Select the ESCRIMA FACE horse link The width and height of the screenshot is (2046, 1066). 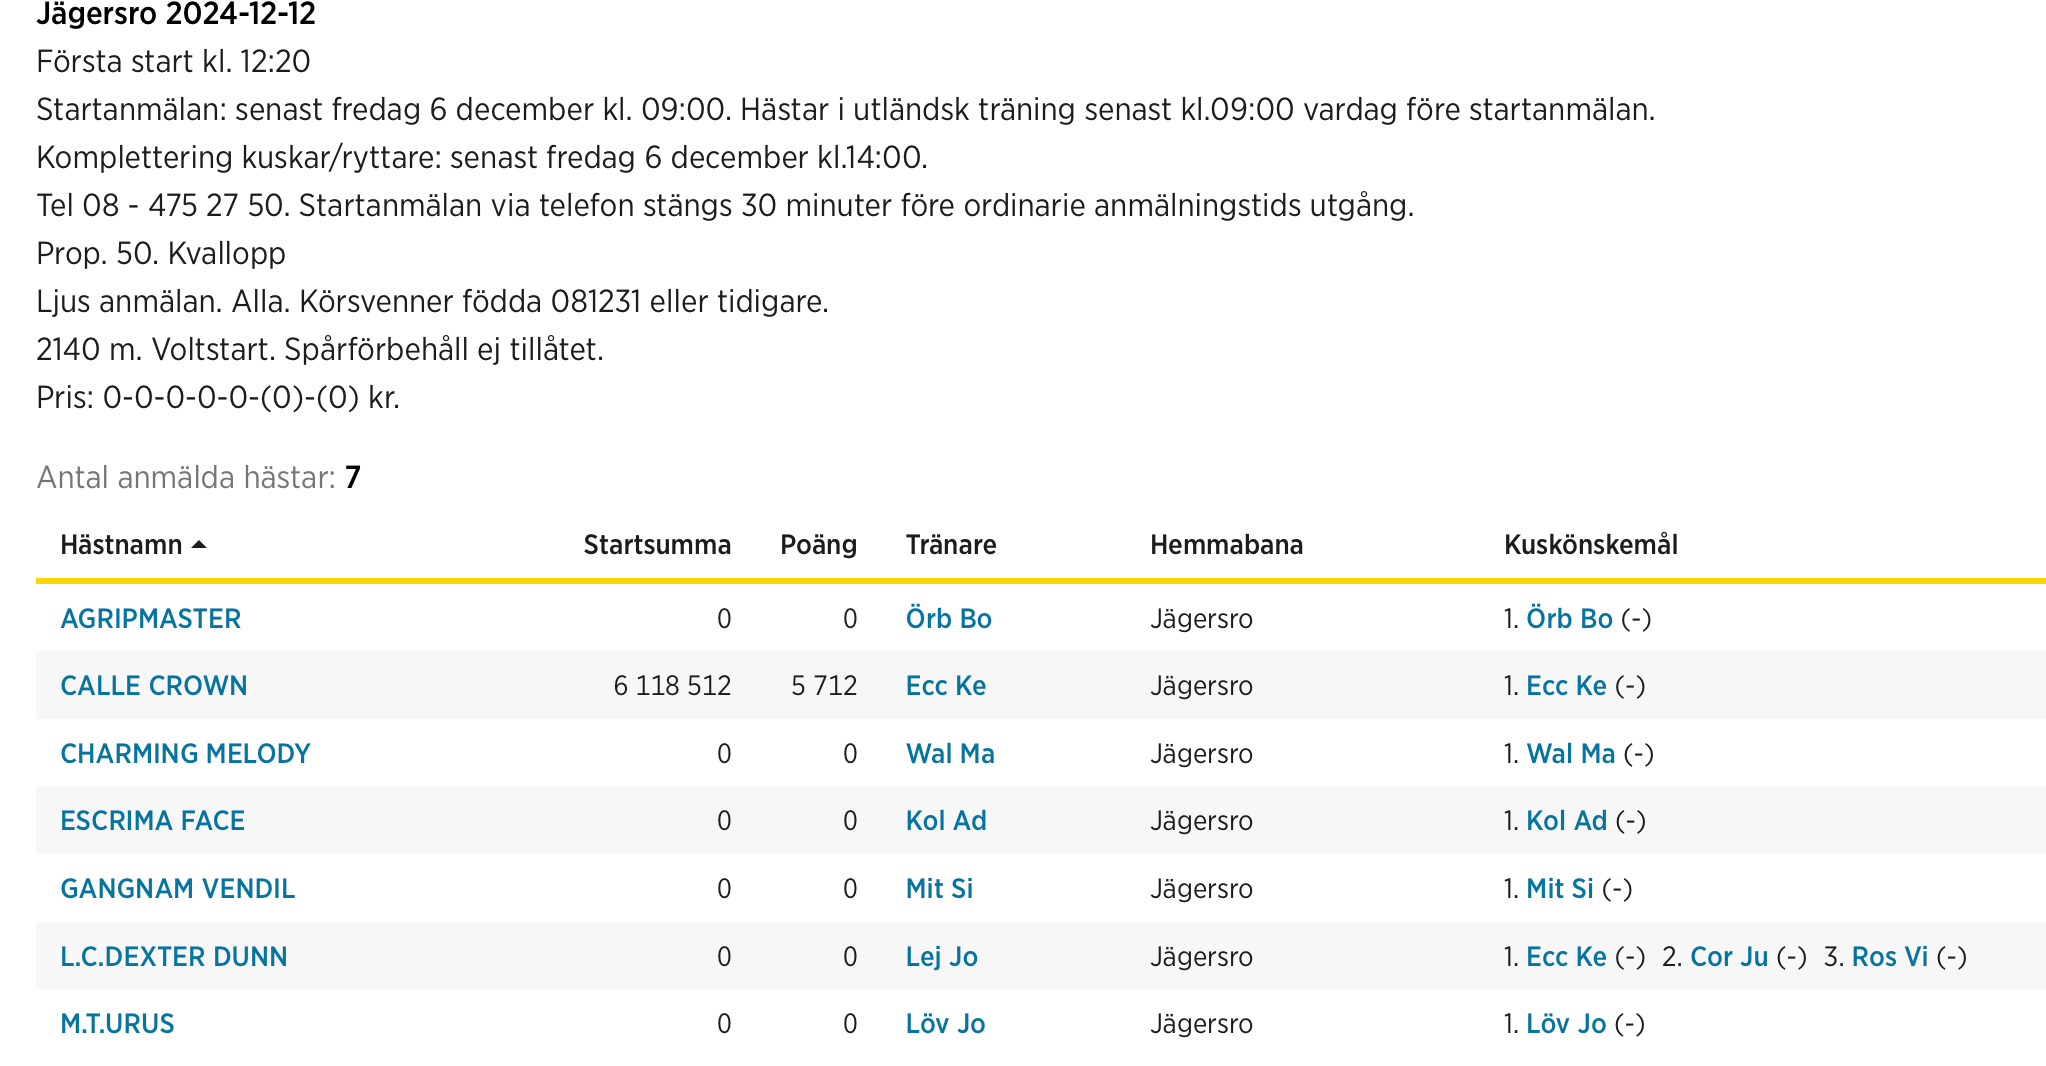[x=152, y=821]
